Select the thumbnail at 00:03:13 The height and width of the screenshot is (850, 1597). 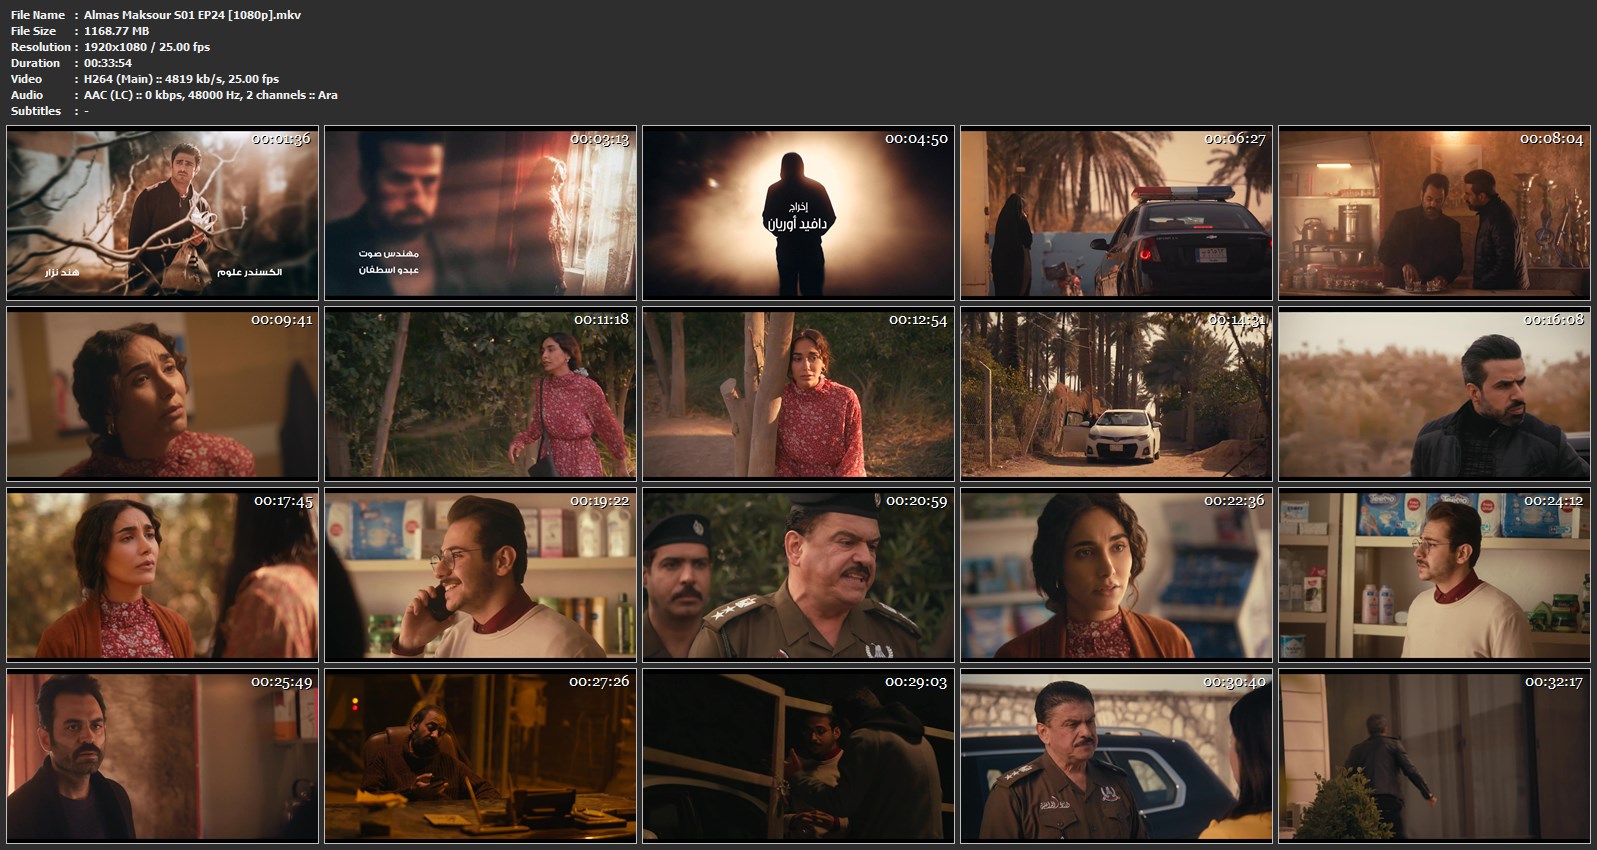tap(480, 213)
